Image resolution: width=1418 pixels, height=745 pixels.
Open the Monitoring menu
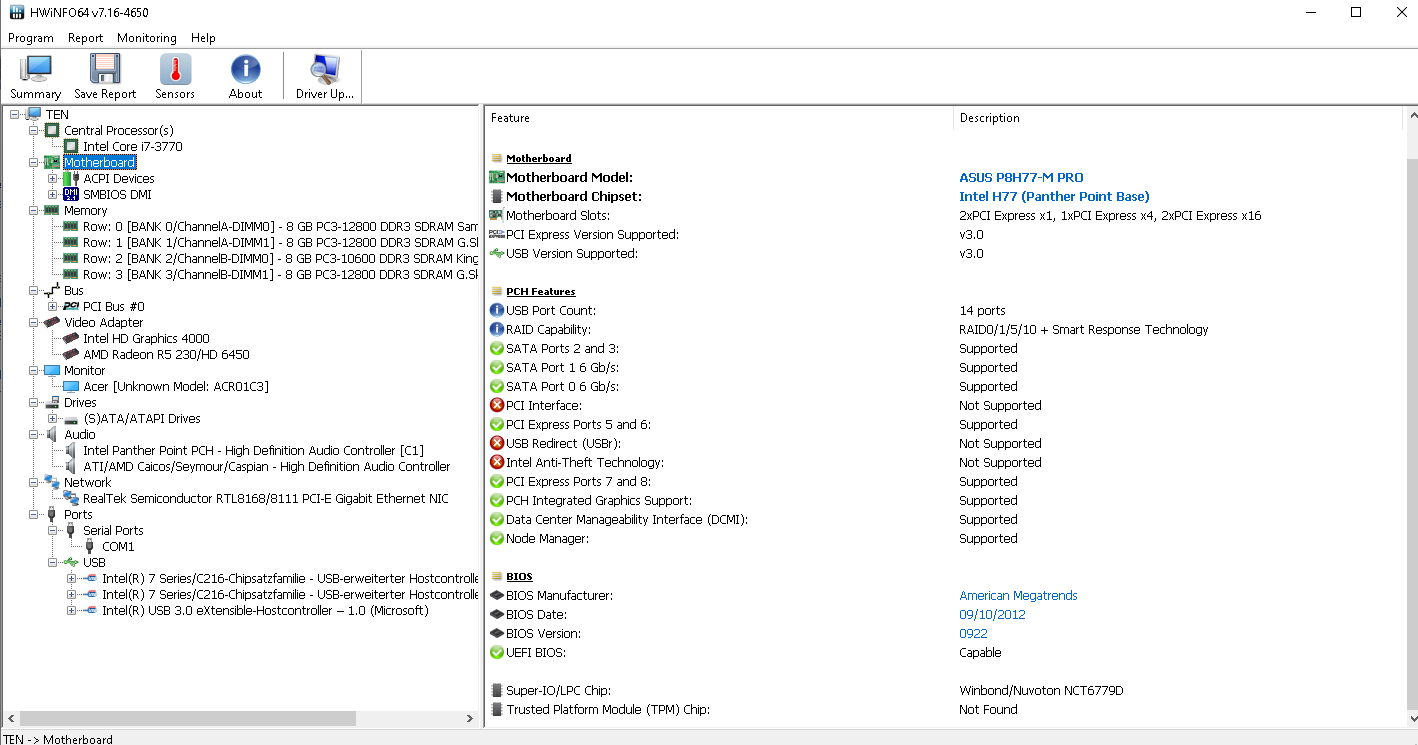click(146, 38)
